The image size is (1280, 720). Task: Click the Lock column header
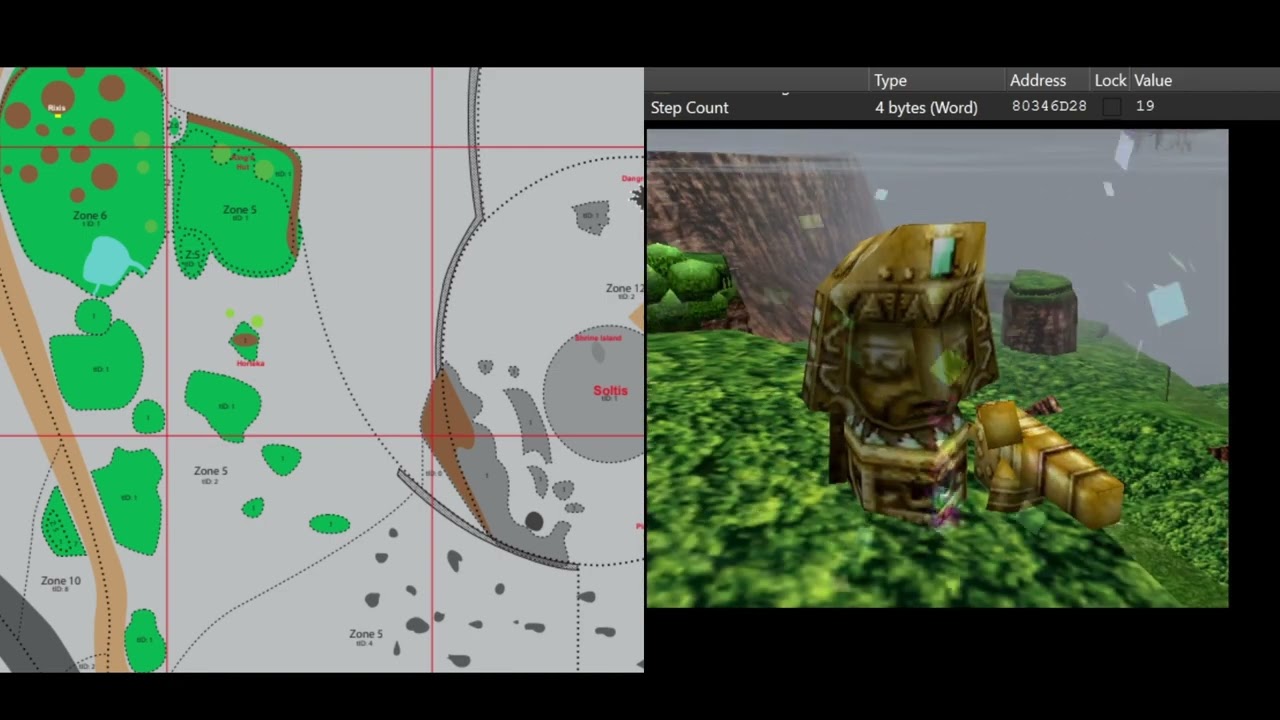(1110, 80)
